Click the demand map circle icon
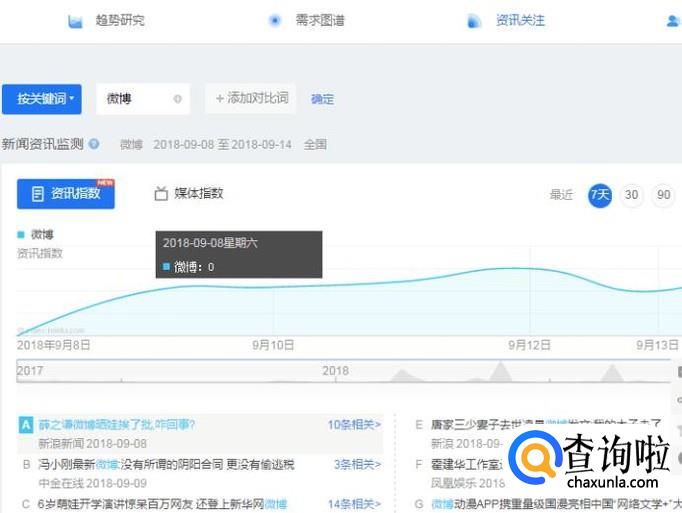This screenshot has height=513, width=682. click(x=274, y=20)
